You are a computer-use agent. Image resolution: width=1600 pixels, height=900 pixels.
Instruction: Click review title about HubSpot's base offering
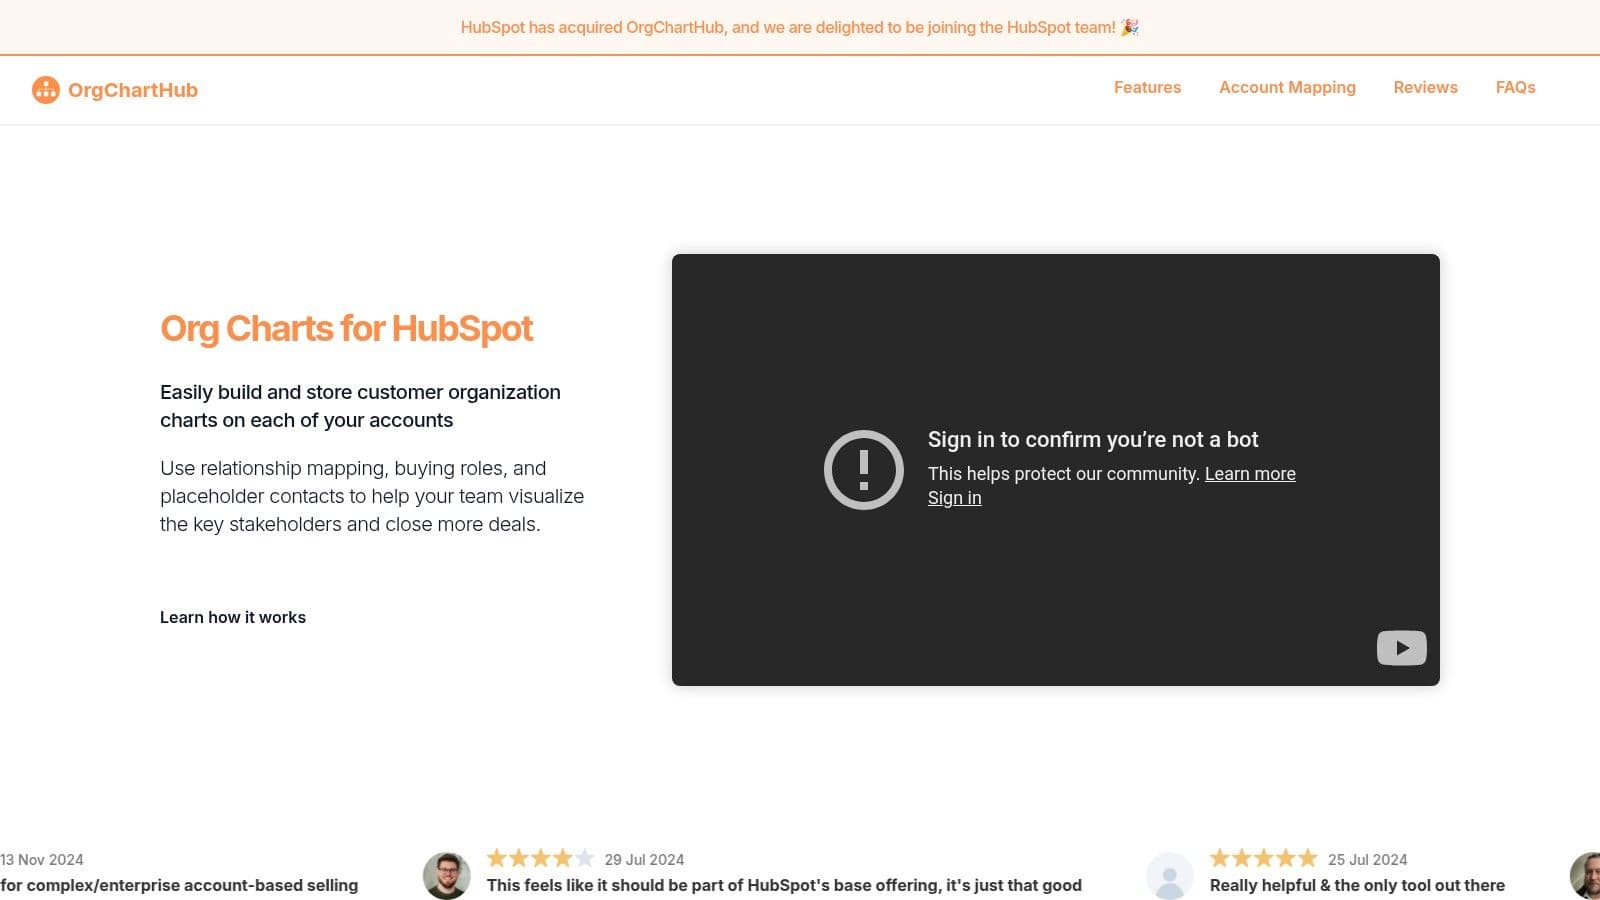click(x=784, y=885)
